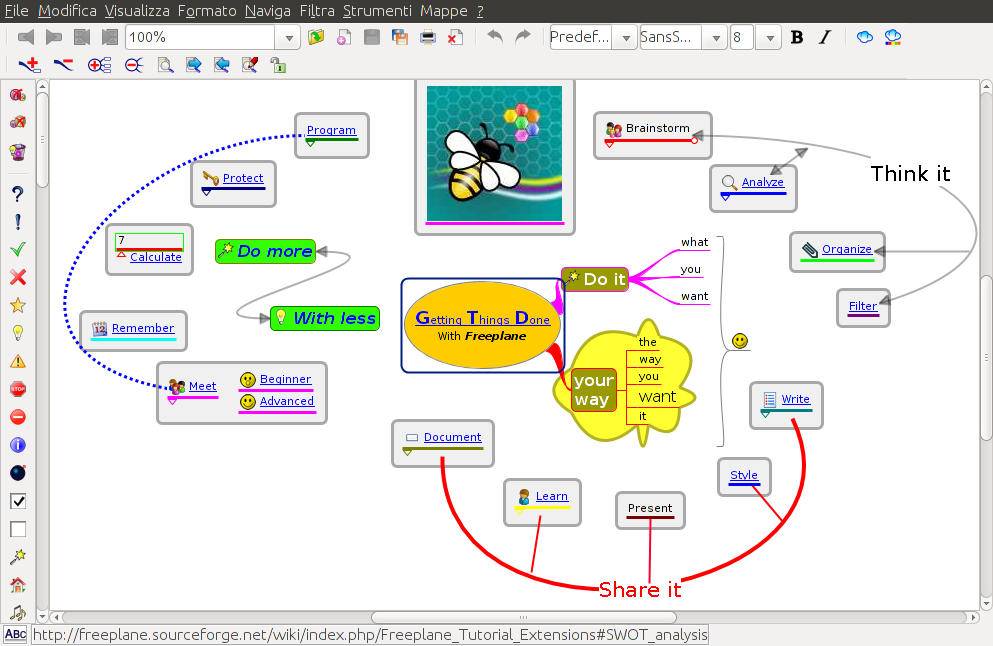Open the Strumenti menu
The width and height of the screenshot is (993, 646).
[377, 11]
